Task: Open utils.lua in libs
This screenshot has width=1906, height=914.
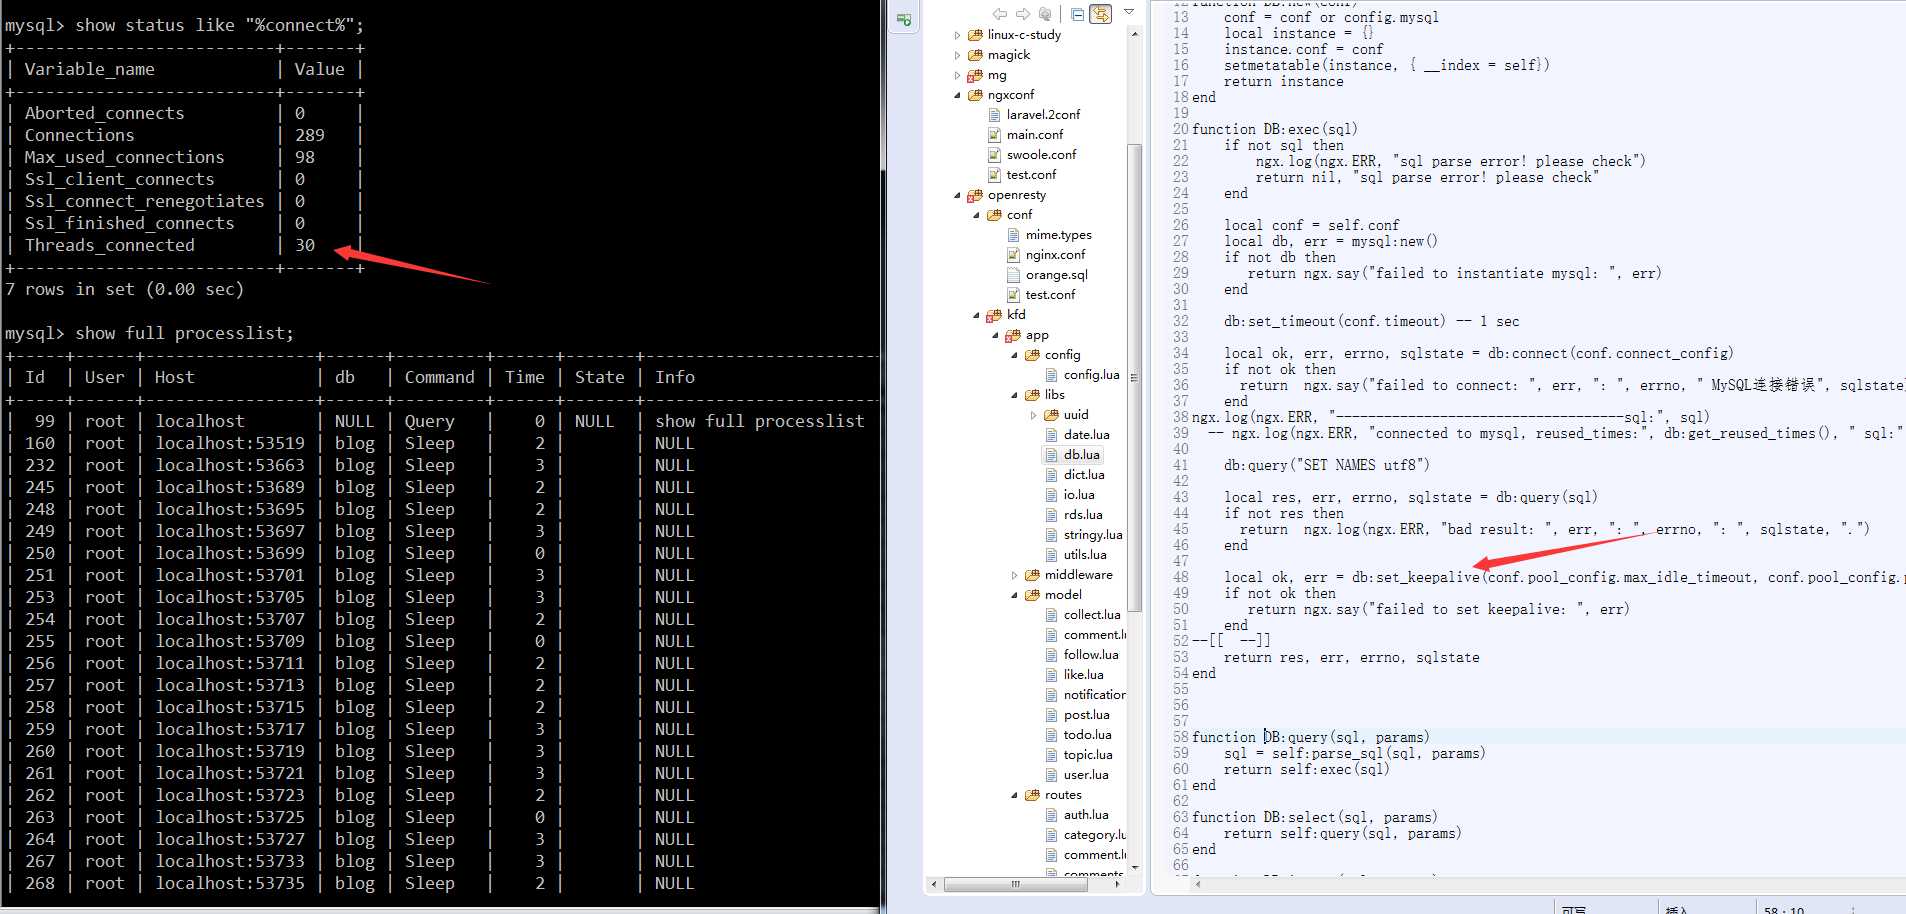Action: pos(1085,555)
